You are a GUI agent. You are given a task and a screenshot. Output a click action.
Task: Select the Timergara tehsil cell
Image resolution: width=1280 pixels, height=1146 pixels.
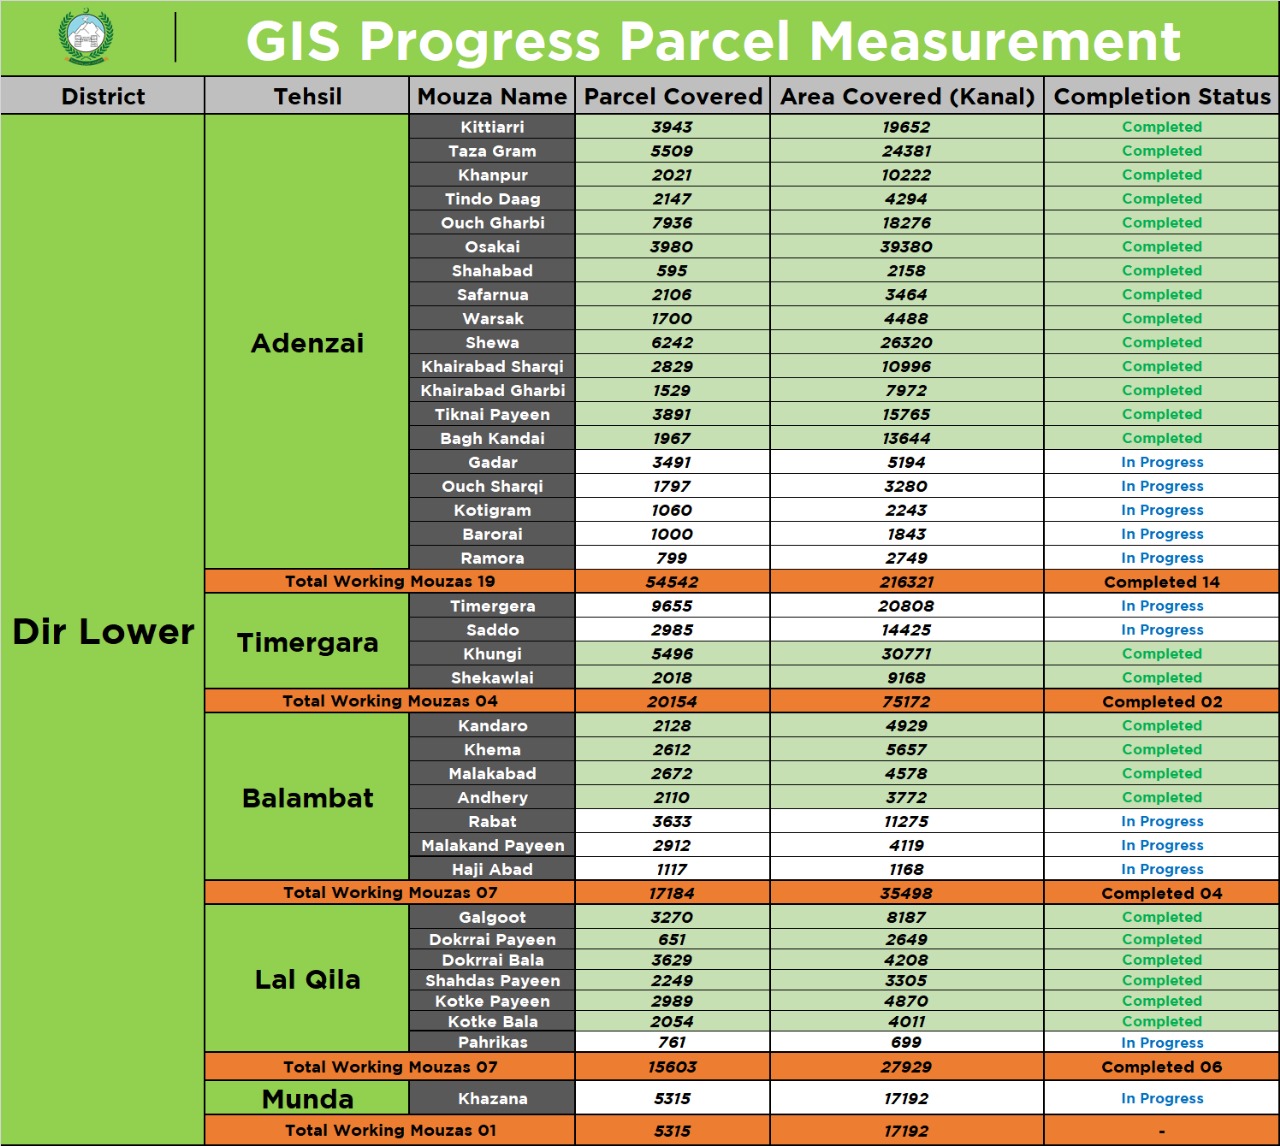click(x=307, y=642)
